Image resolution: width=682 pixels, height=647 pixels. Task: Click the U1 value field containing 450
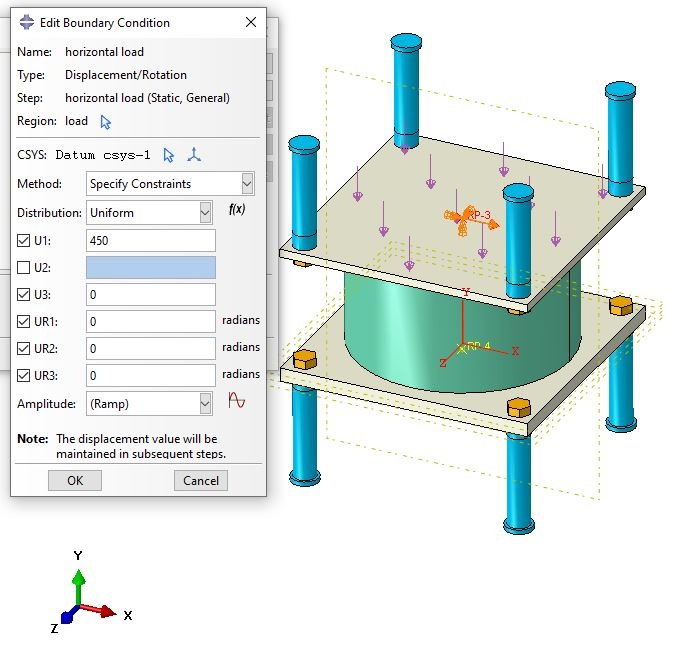tap(151, 240)
